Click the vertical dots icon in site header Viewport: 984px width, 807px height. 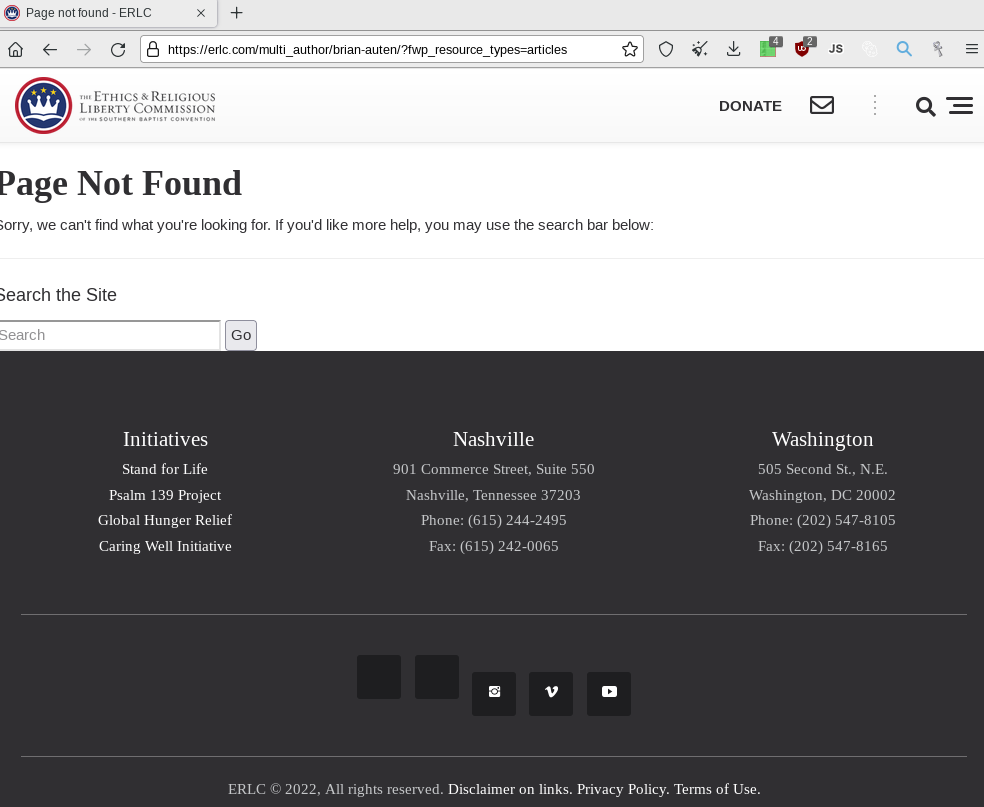(875, 105)
